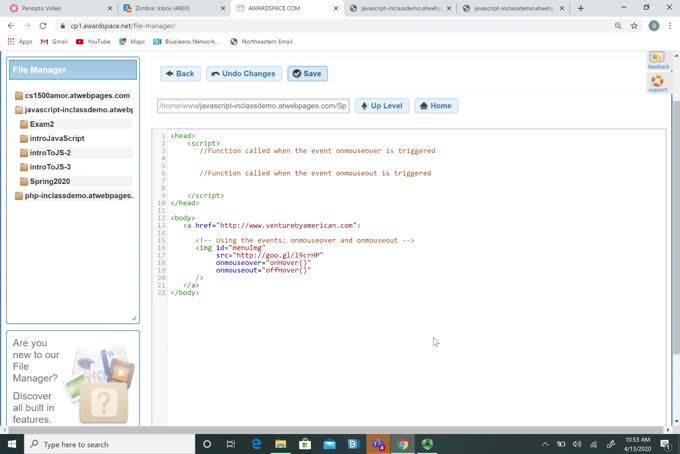Navigate Up Level in file manager

[382, 106]
